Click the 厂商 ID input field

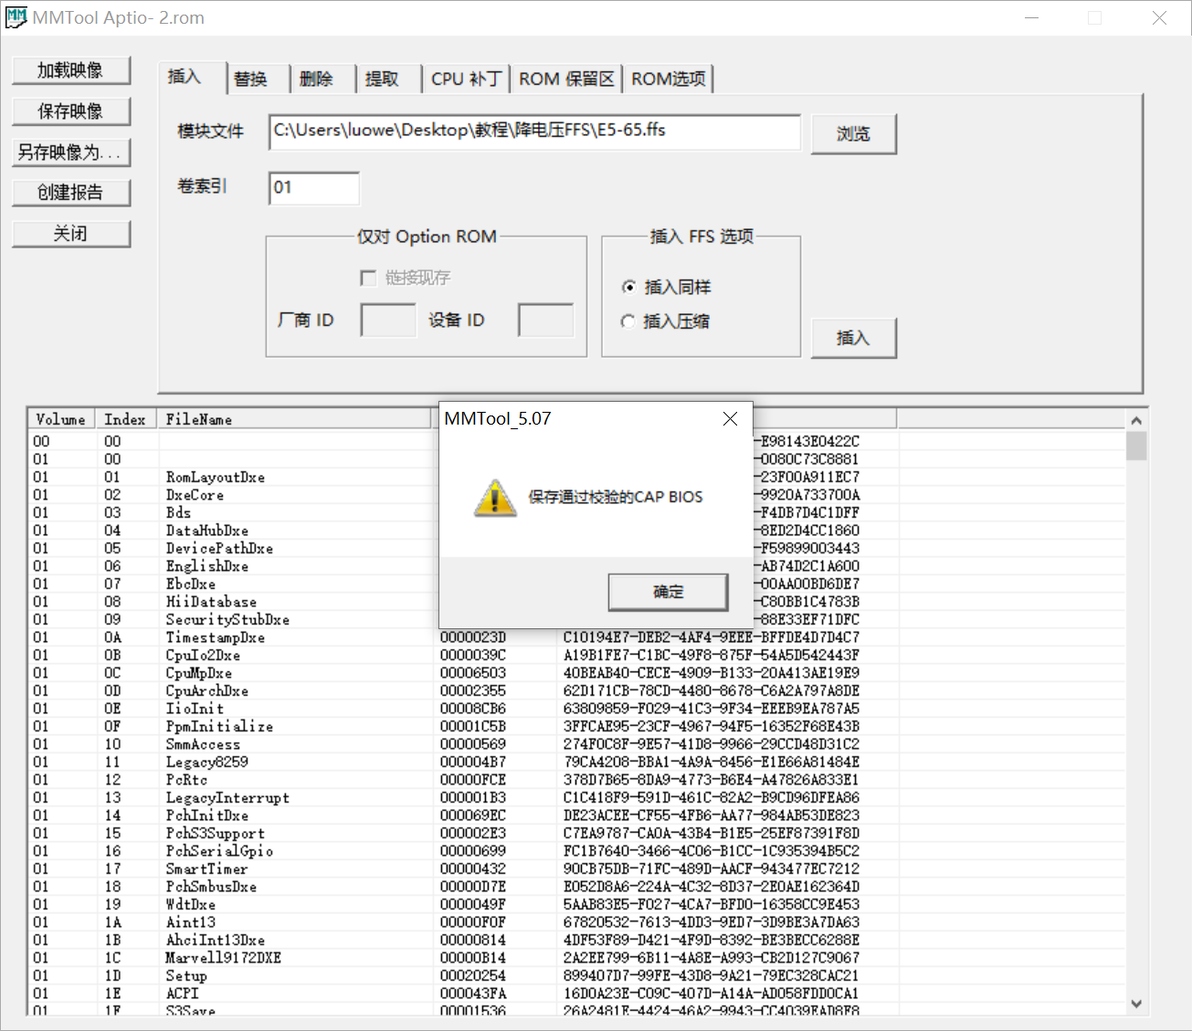coord(388,320)
